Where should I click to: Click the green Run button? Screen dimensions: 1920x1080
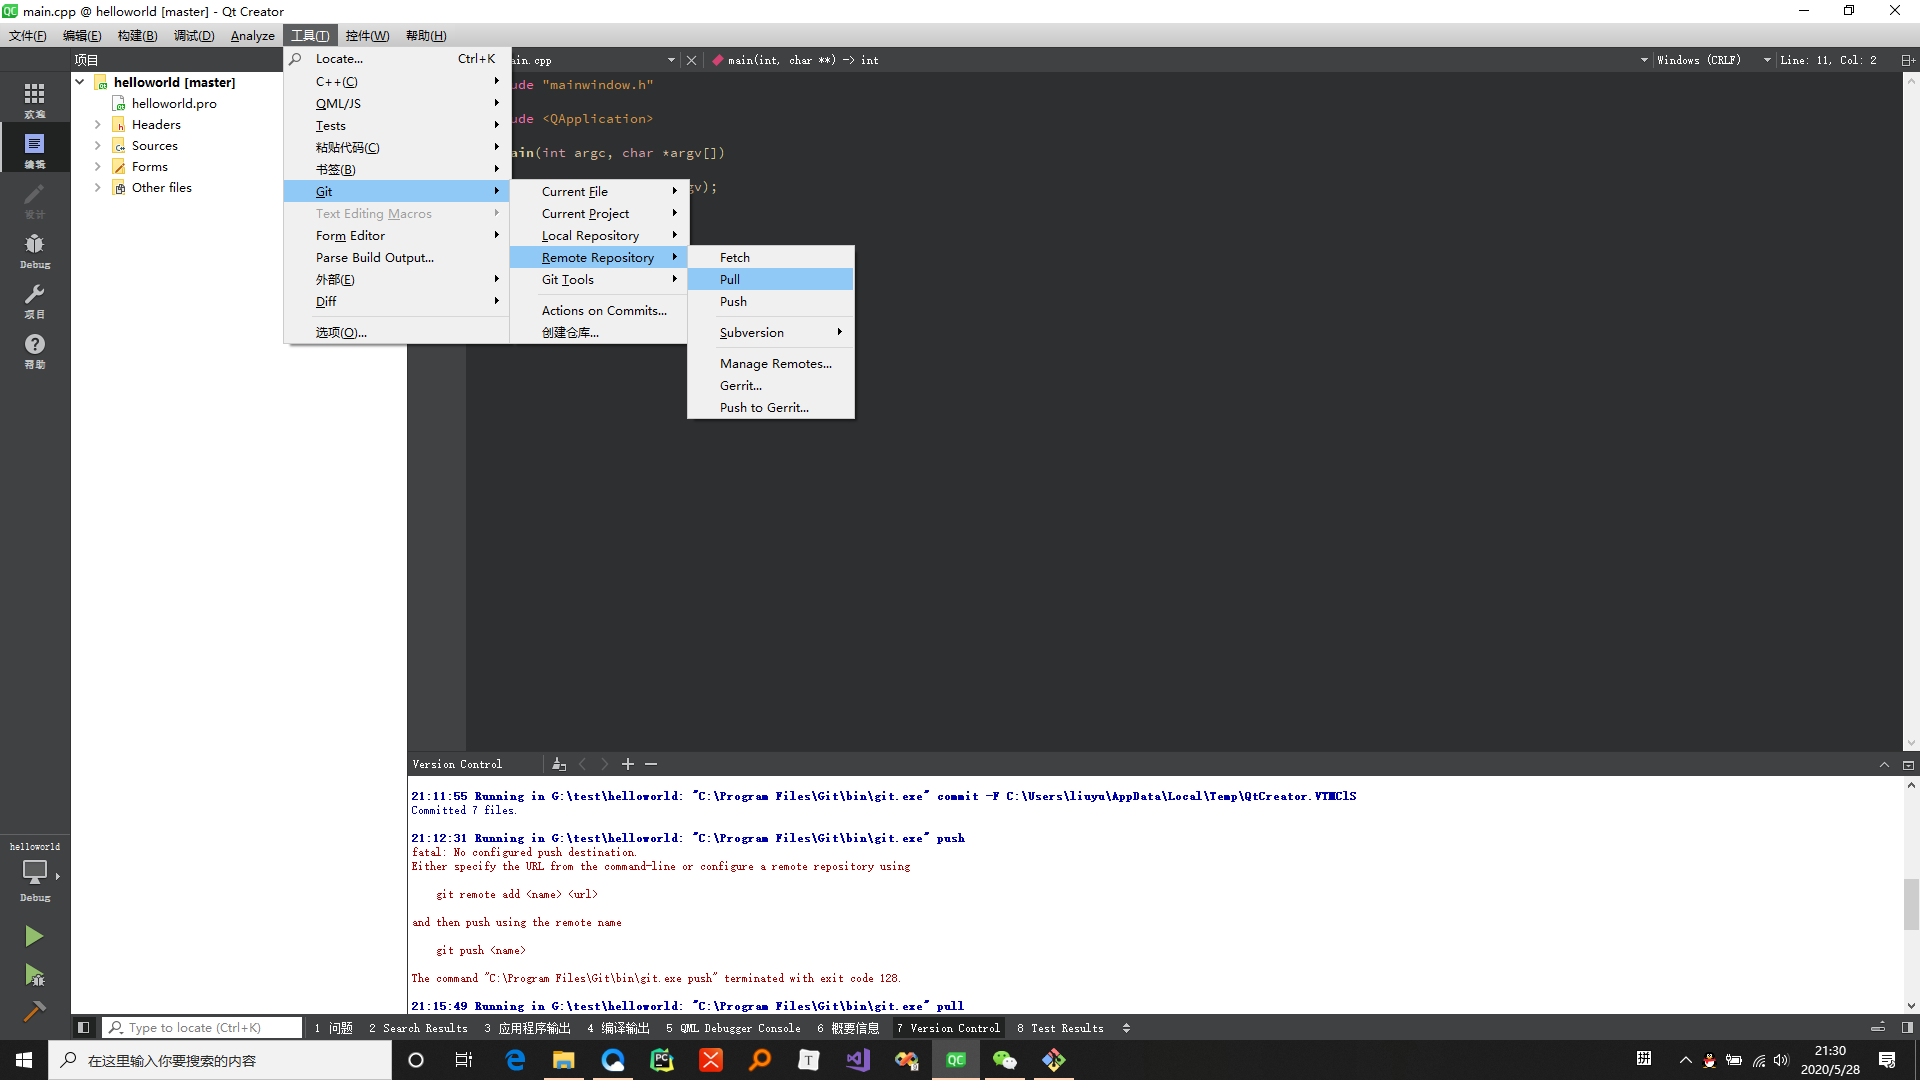pyautogui.click(x=34, y=936)
